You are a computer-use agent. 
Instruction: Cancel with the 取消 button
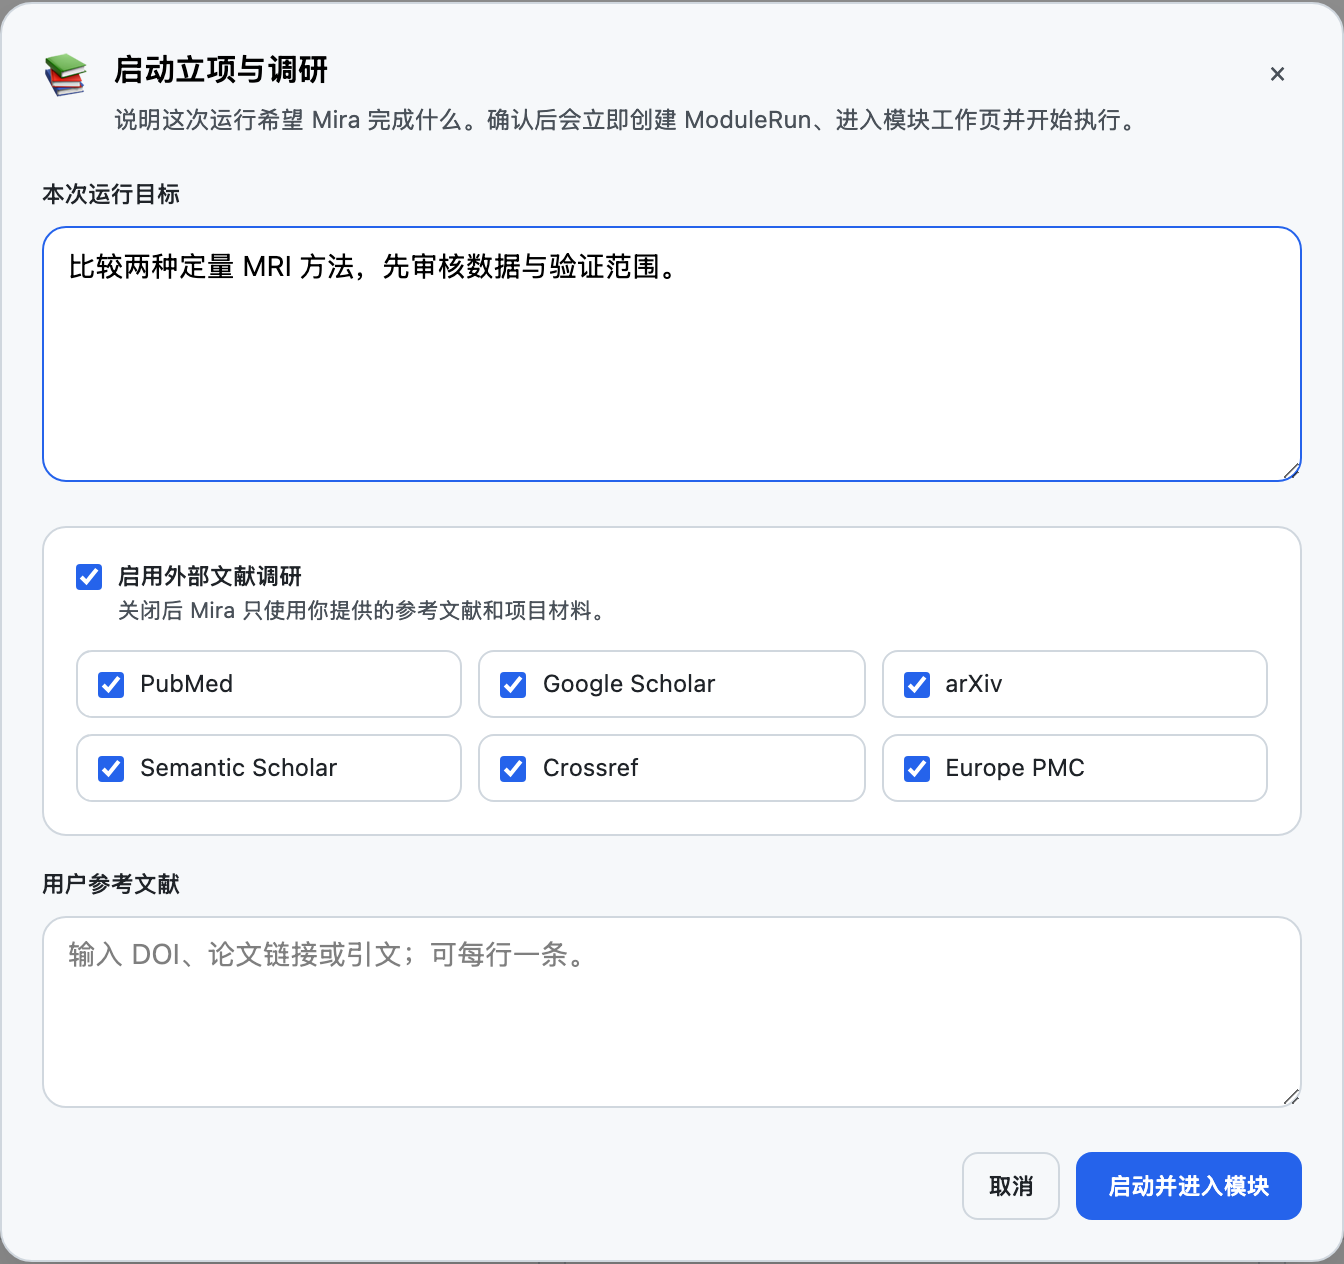(x=1011, y=1186)
